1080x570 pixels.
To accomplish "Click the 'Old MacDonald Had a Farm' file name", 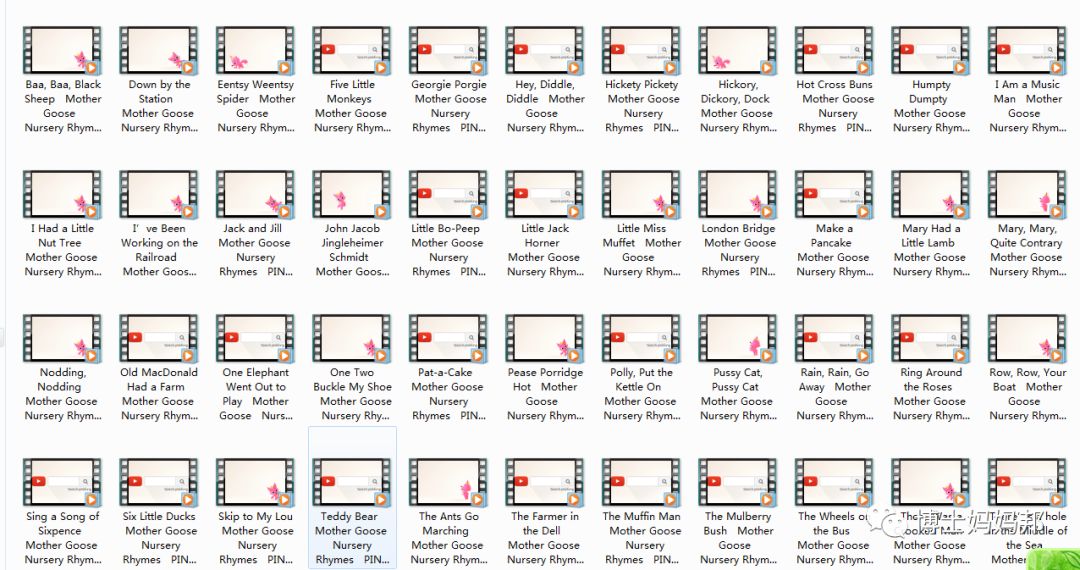I will pyautogui.click(x=159, y=379).
